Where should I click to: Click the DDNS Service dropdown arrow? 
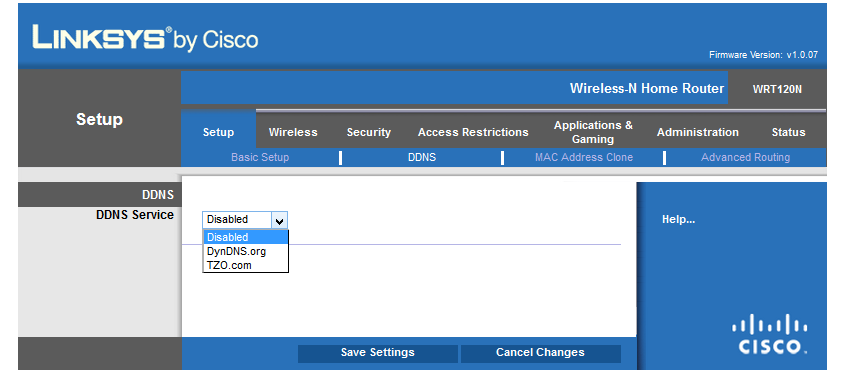(x=279, y=220)
